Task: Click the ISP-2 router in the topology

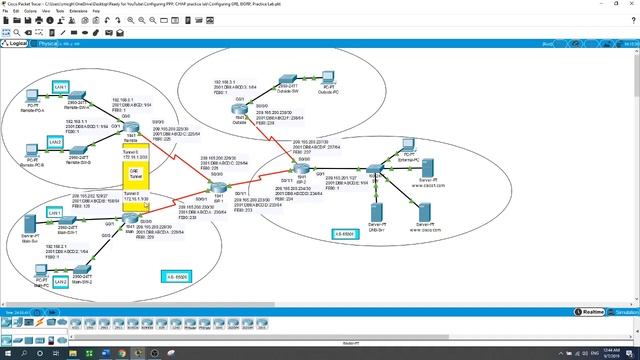Action: 301,168
